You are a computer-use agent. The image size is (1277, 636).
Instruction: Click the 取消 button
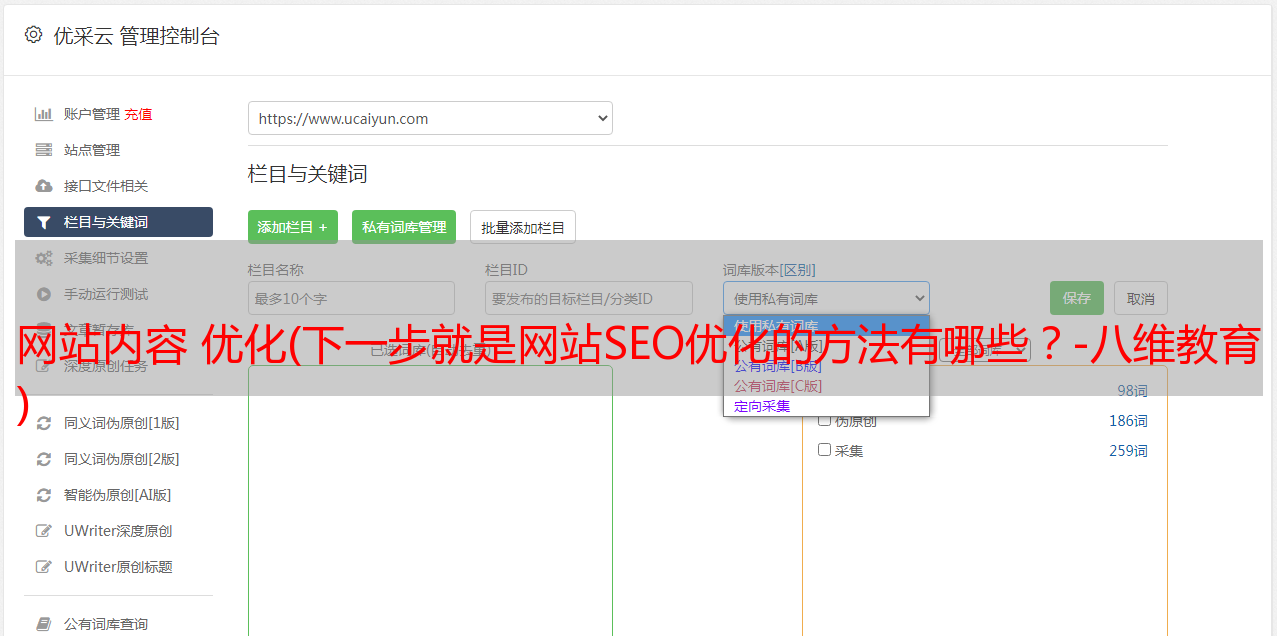click(1141, 298)
